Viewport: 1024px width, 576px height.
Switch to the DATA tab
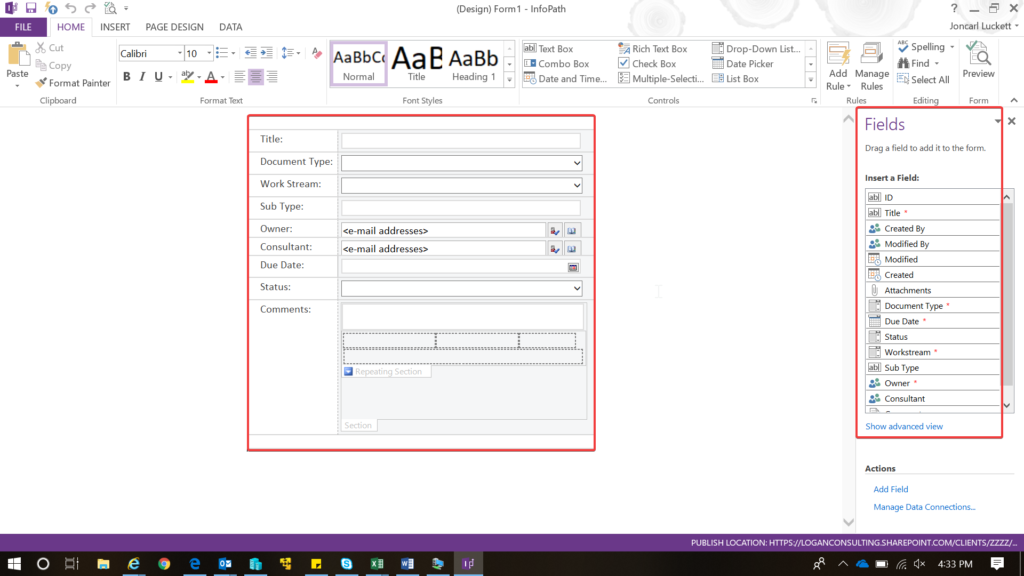231,27
